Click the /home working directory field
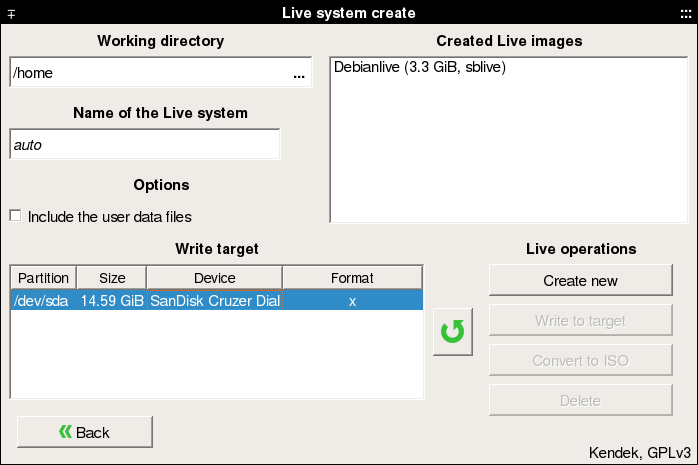 [145, 74]
